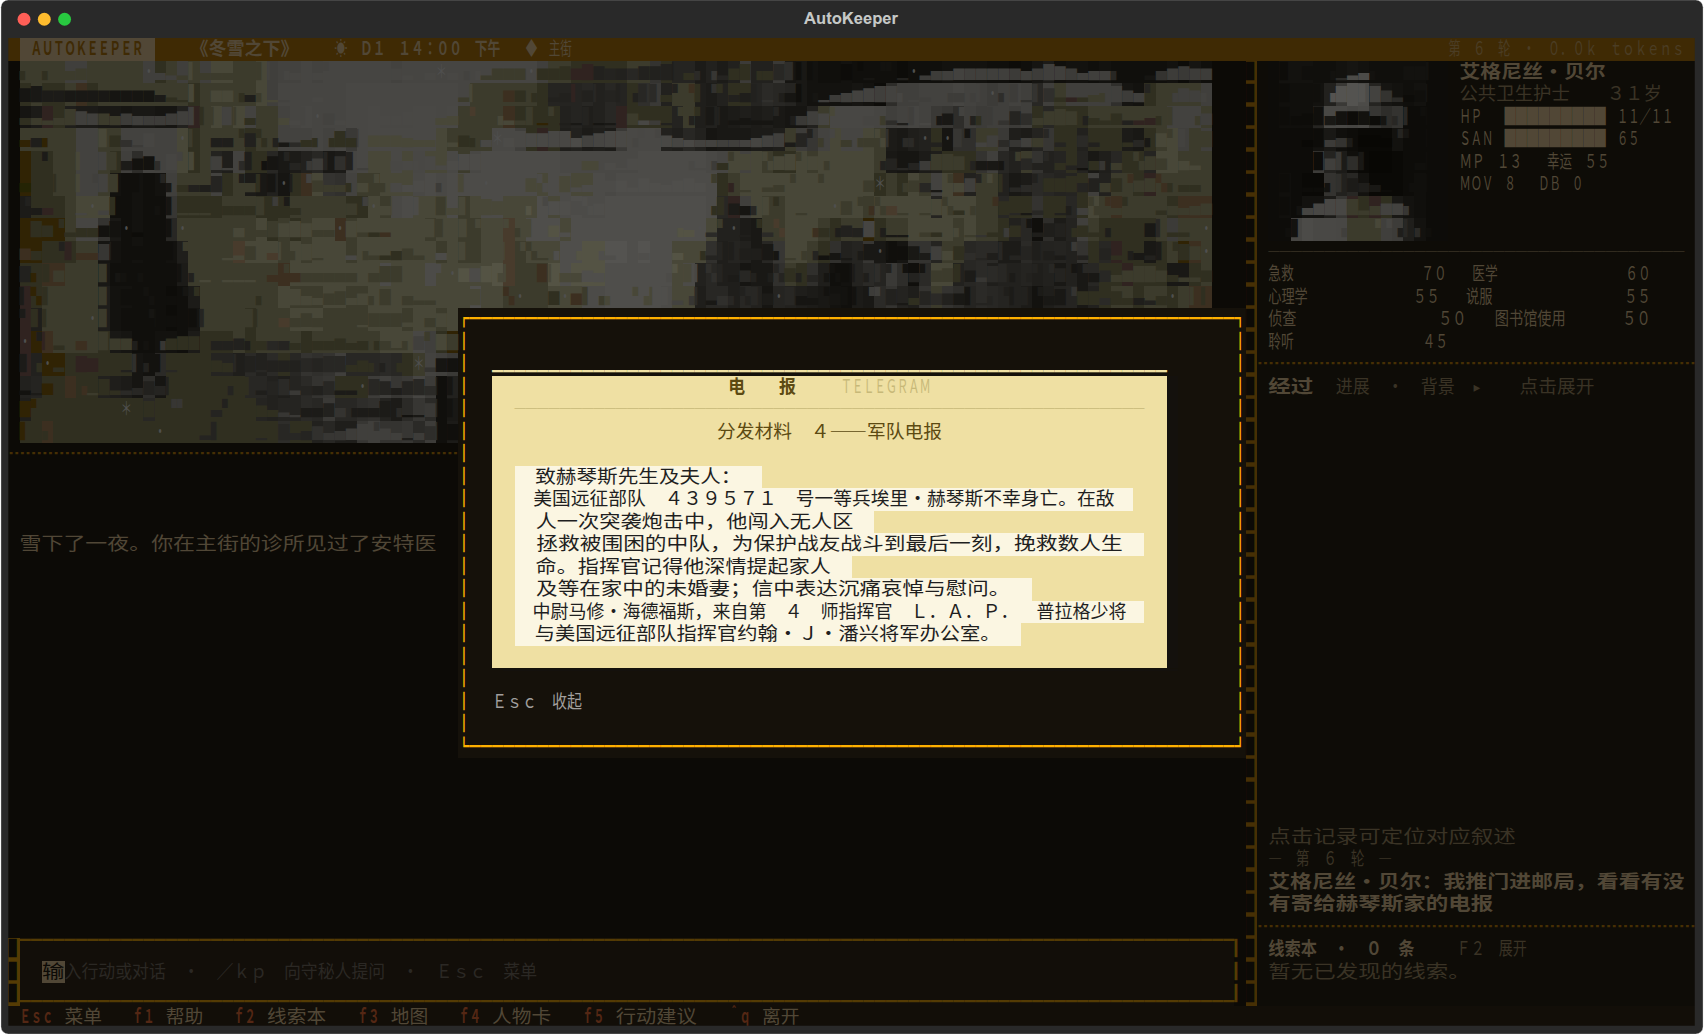Select the round counter 第 6 轮 in the top bar

coord(1480,48)
